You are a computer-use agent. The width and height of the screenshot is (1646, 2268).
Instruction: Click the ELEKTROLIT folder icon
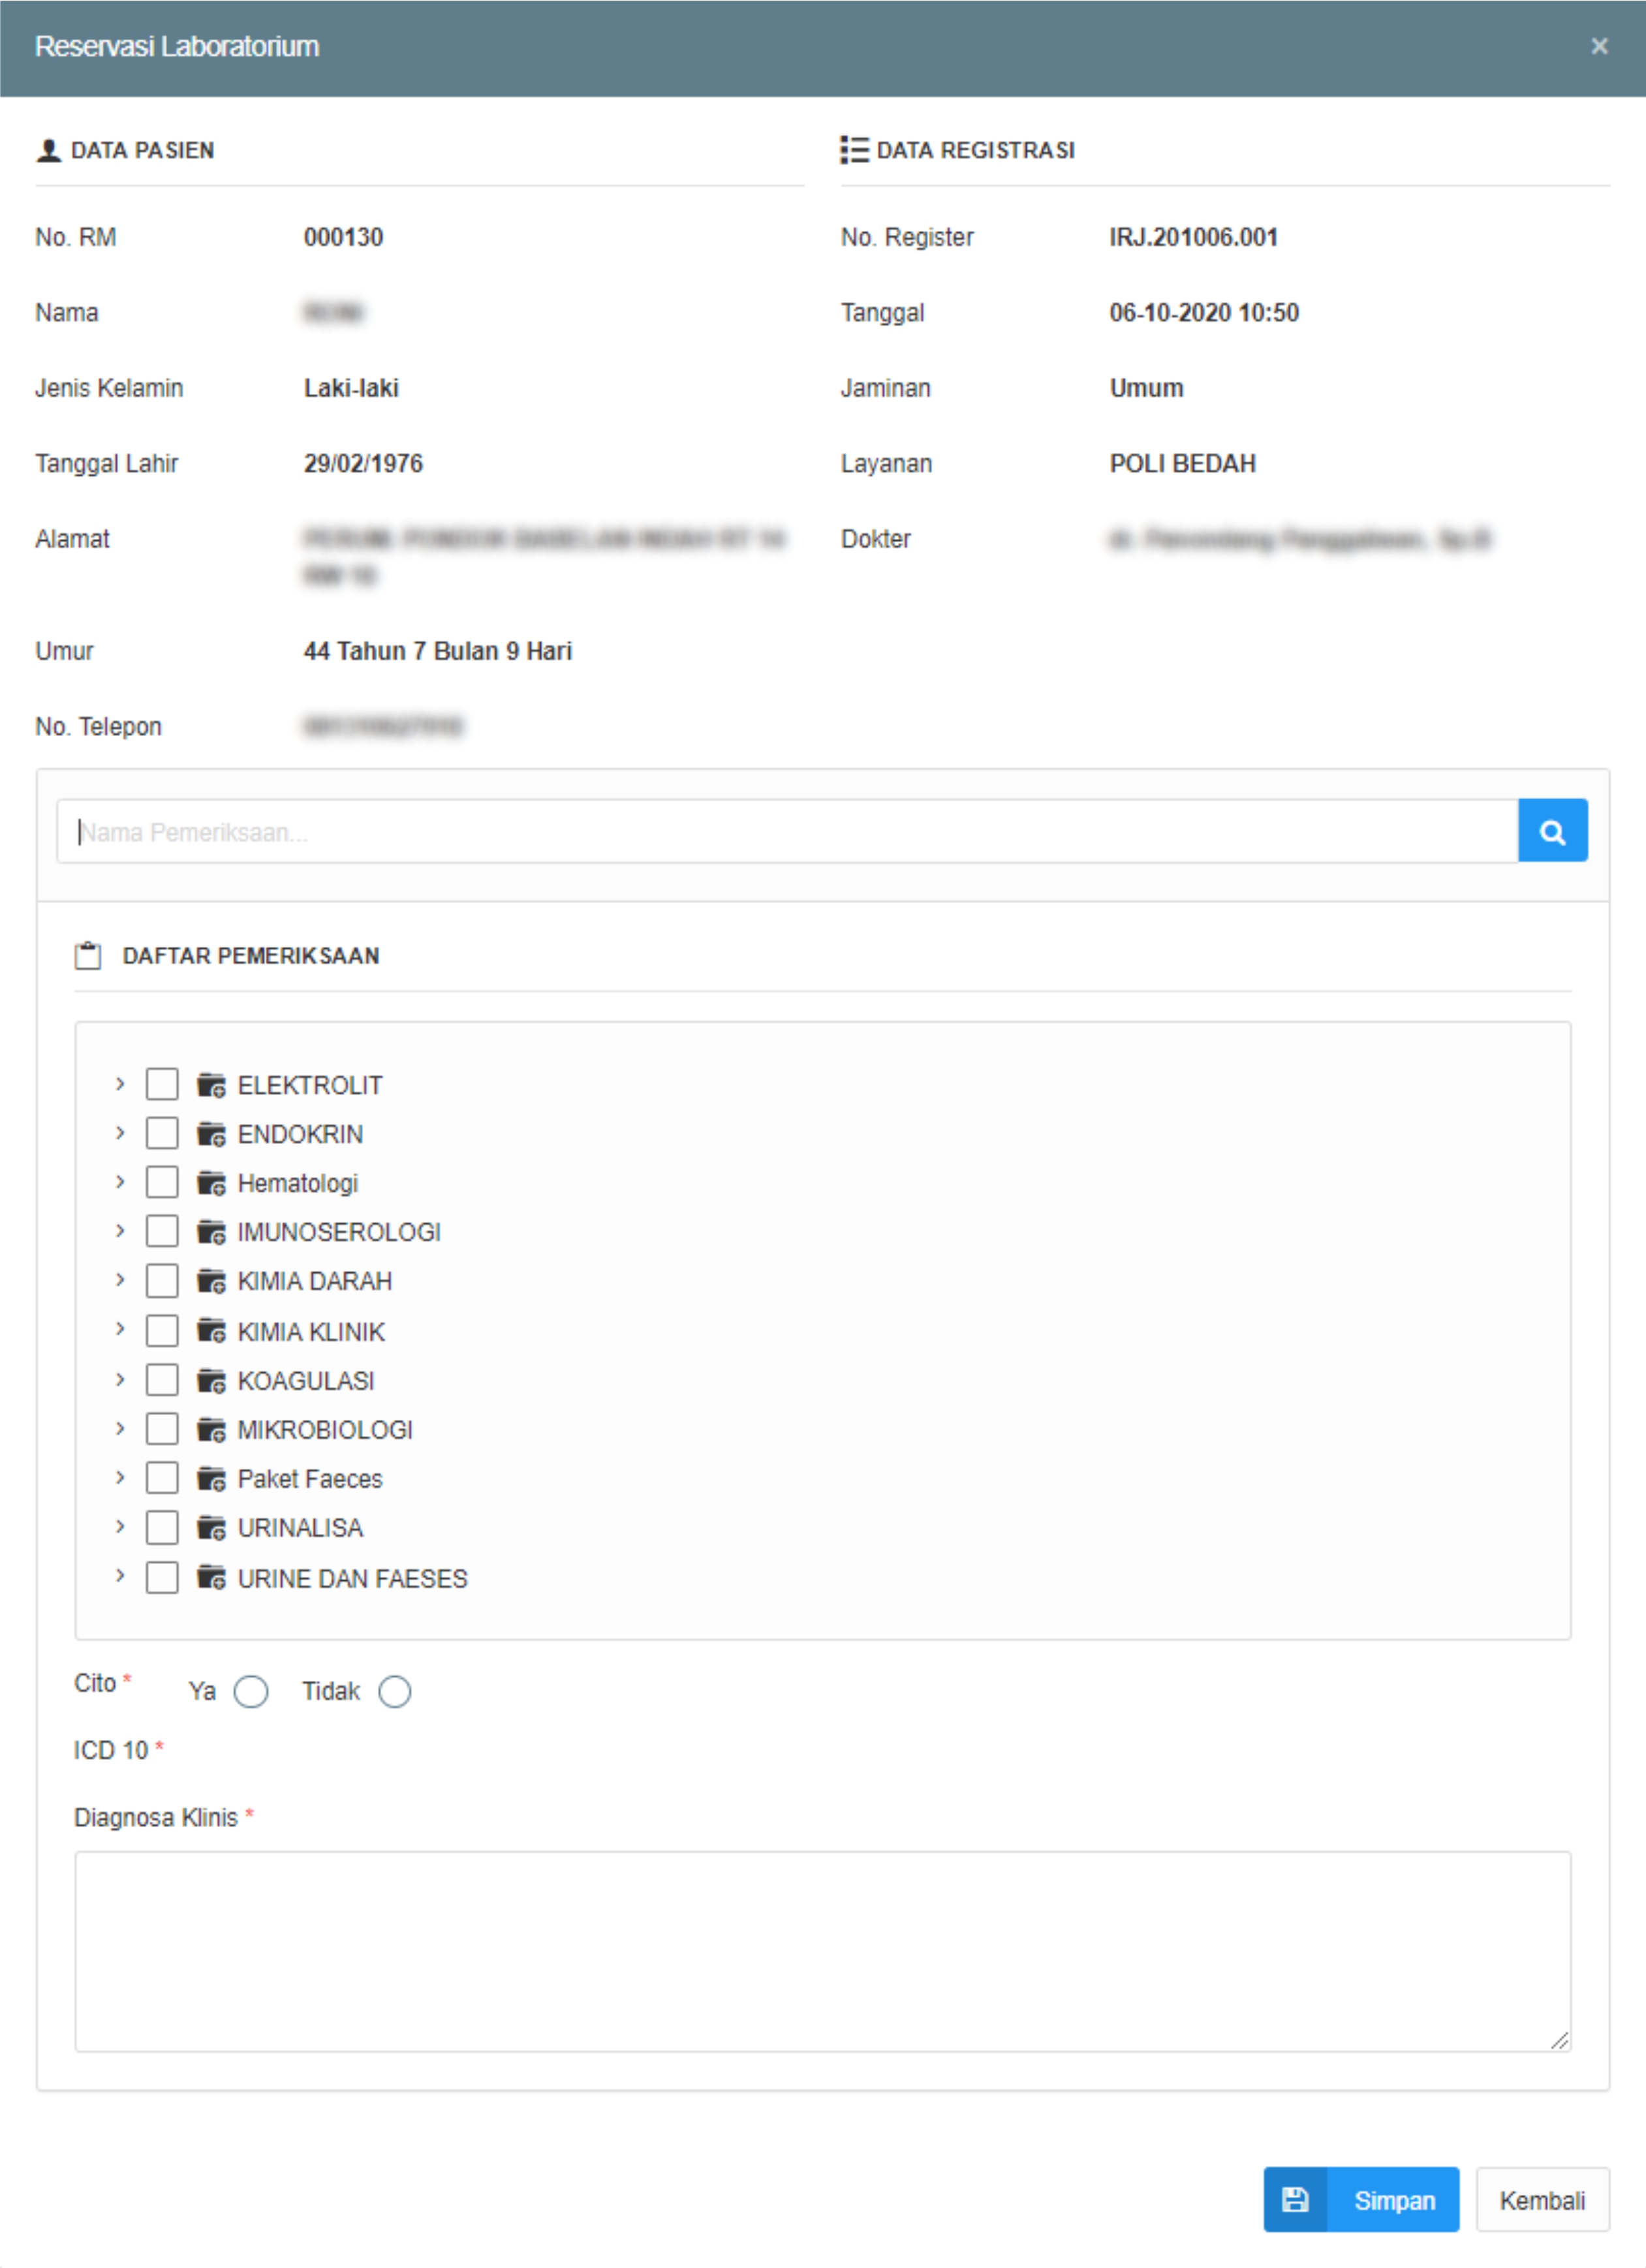point(211,1085)
